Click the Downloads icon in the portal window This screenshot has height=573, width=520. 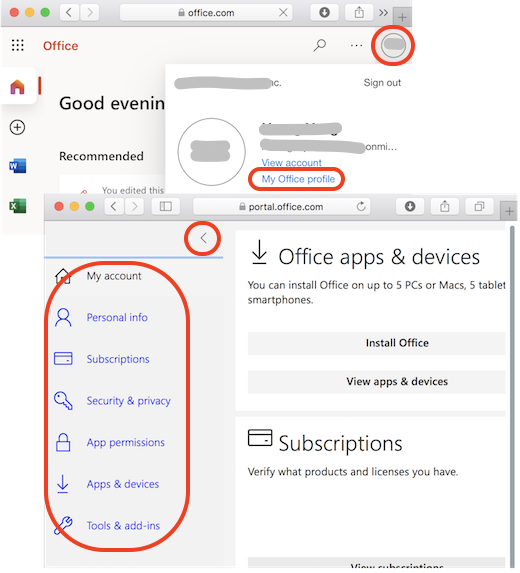[410, 207]
